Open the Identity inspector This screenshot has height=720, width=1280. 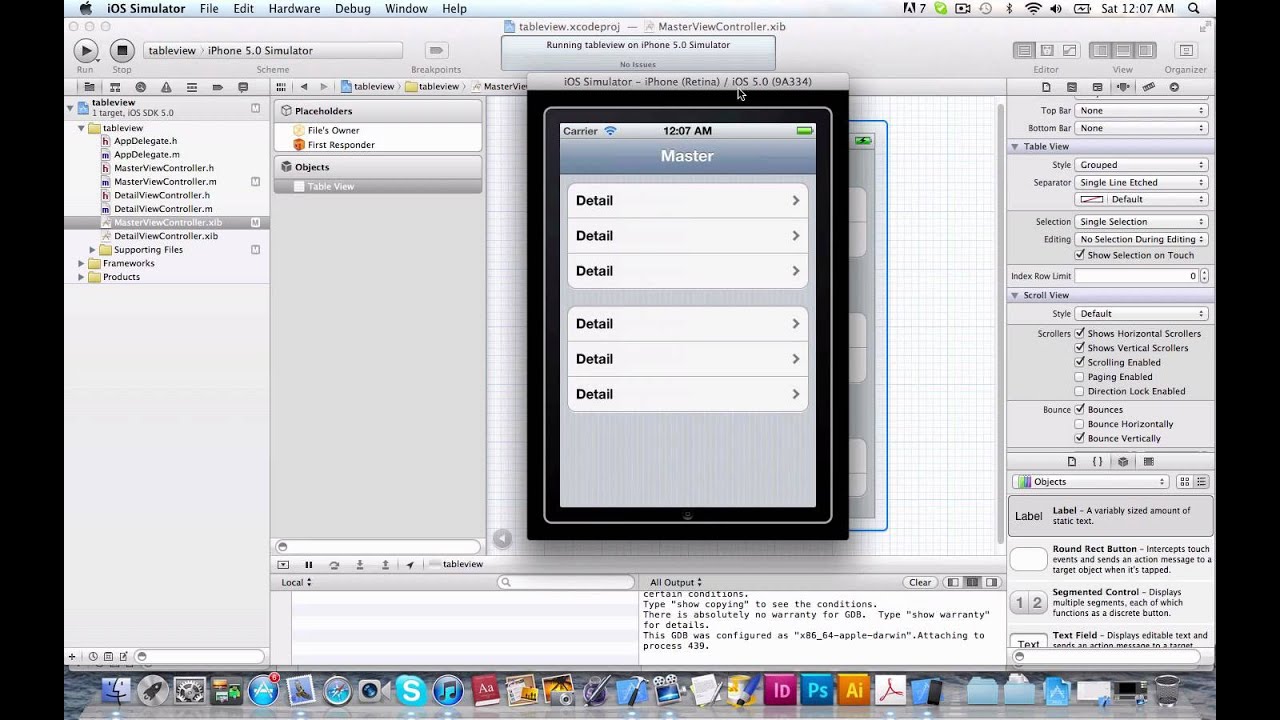[x=1098, y=87]
